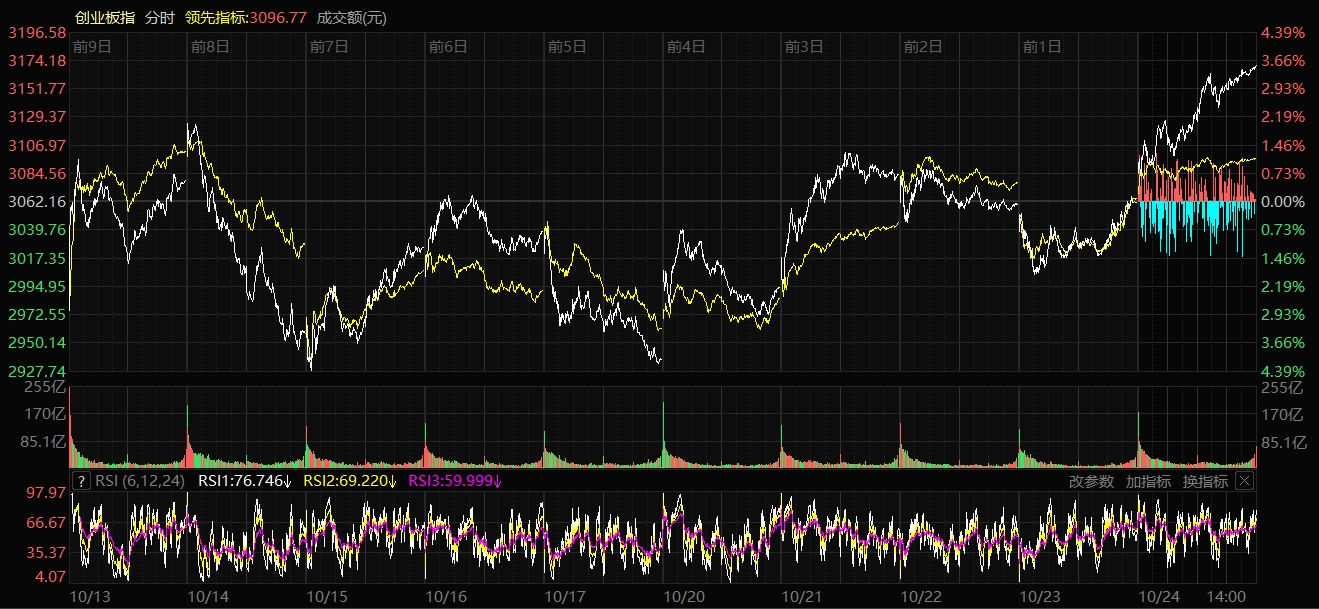Screen dimensions: 1319x609
Task: Click the 10/24 date on time axis
Action: pos(1159,596)
